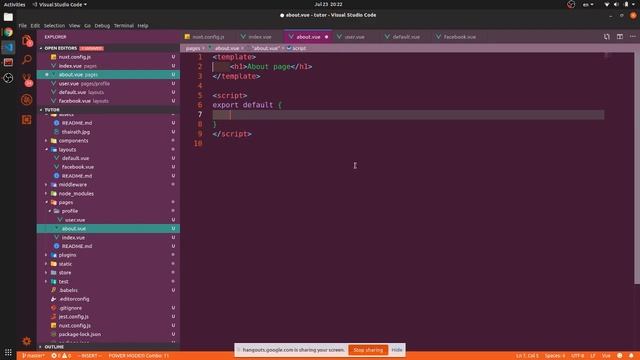Image resolution: width=640 pixels, height=360 pixels.
Task: Open the Help menu
Action: point(143,26)
